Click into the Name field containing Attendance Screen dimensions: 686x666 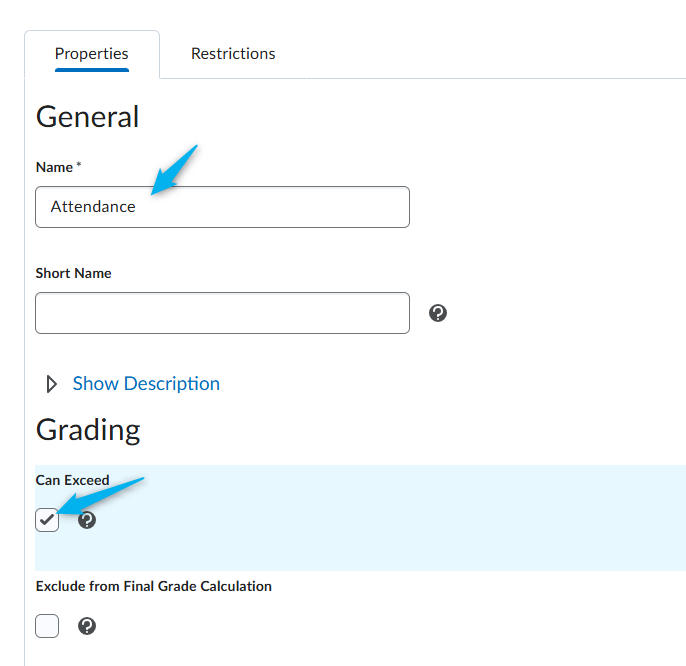pos(222,207)
